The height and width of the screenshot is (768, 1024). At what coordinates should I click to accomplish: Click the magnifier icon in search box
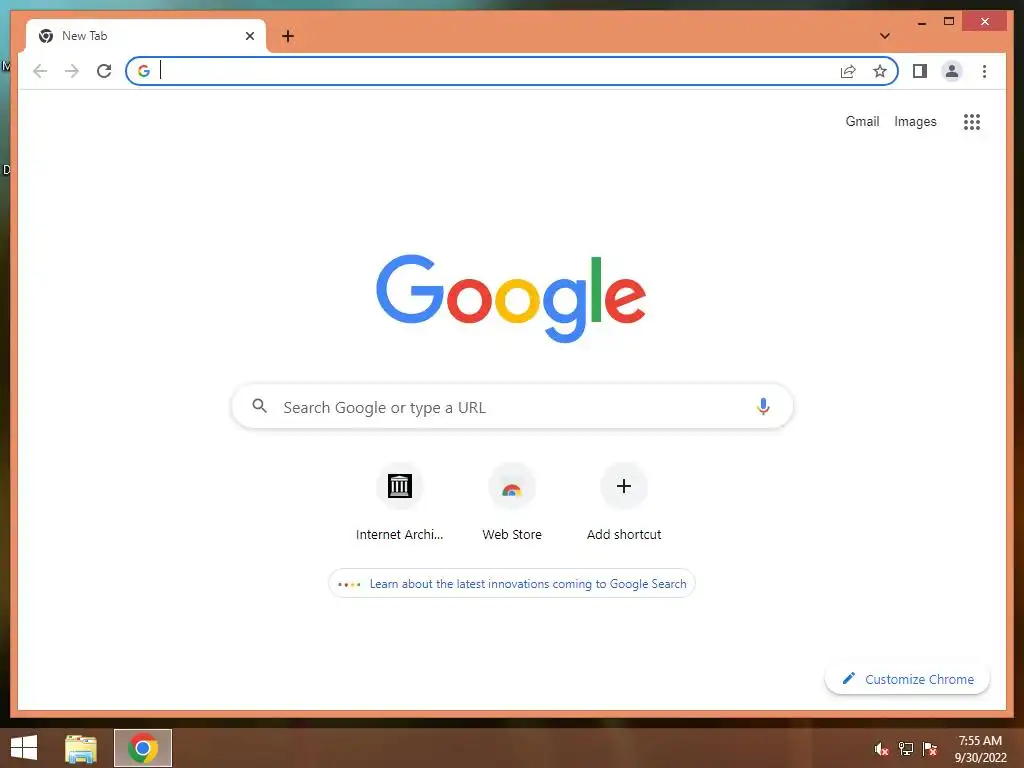(x=259, y=406)
